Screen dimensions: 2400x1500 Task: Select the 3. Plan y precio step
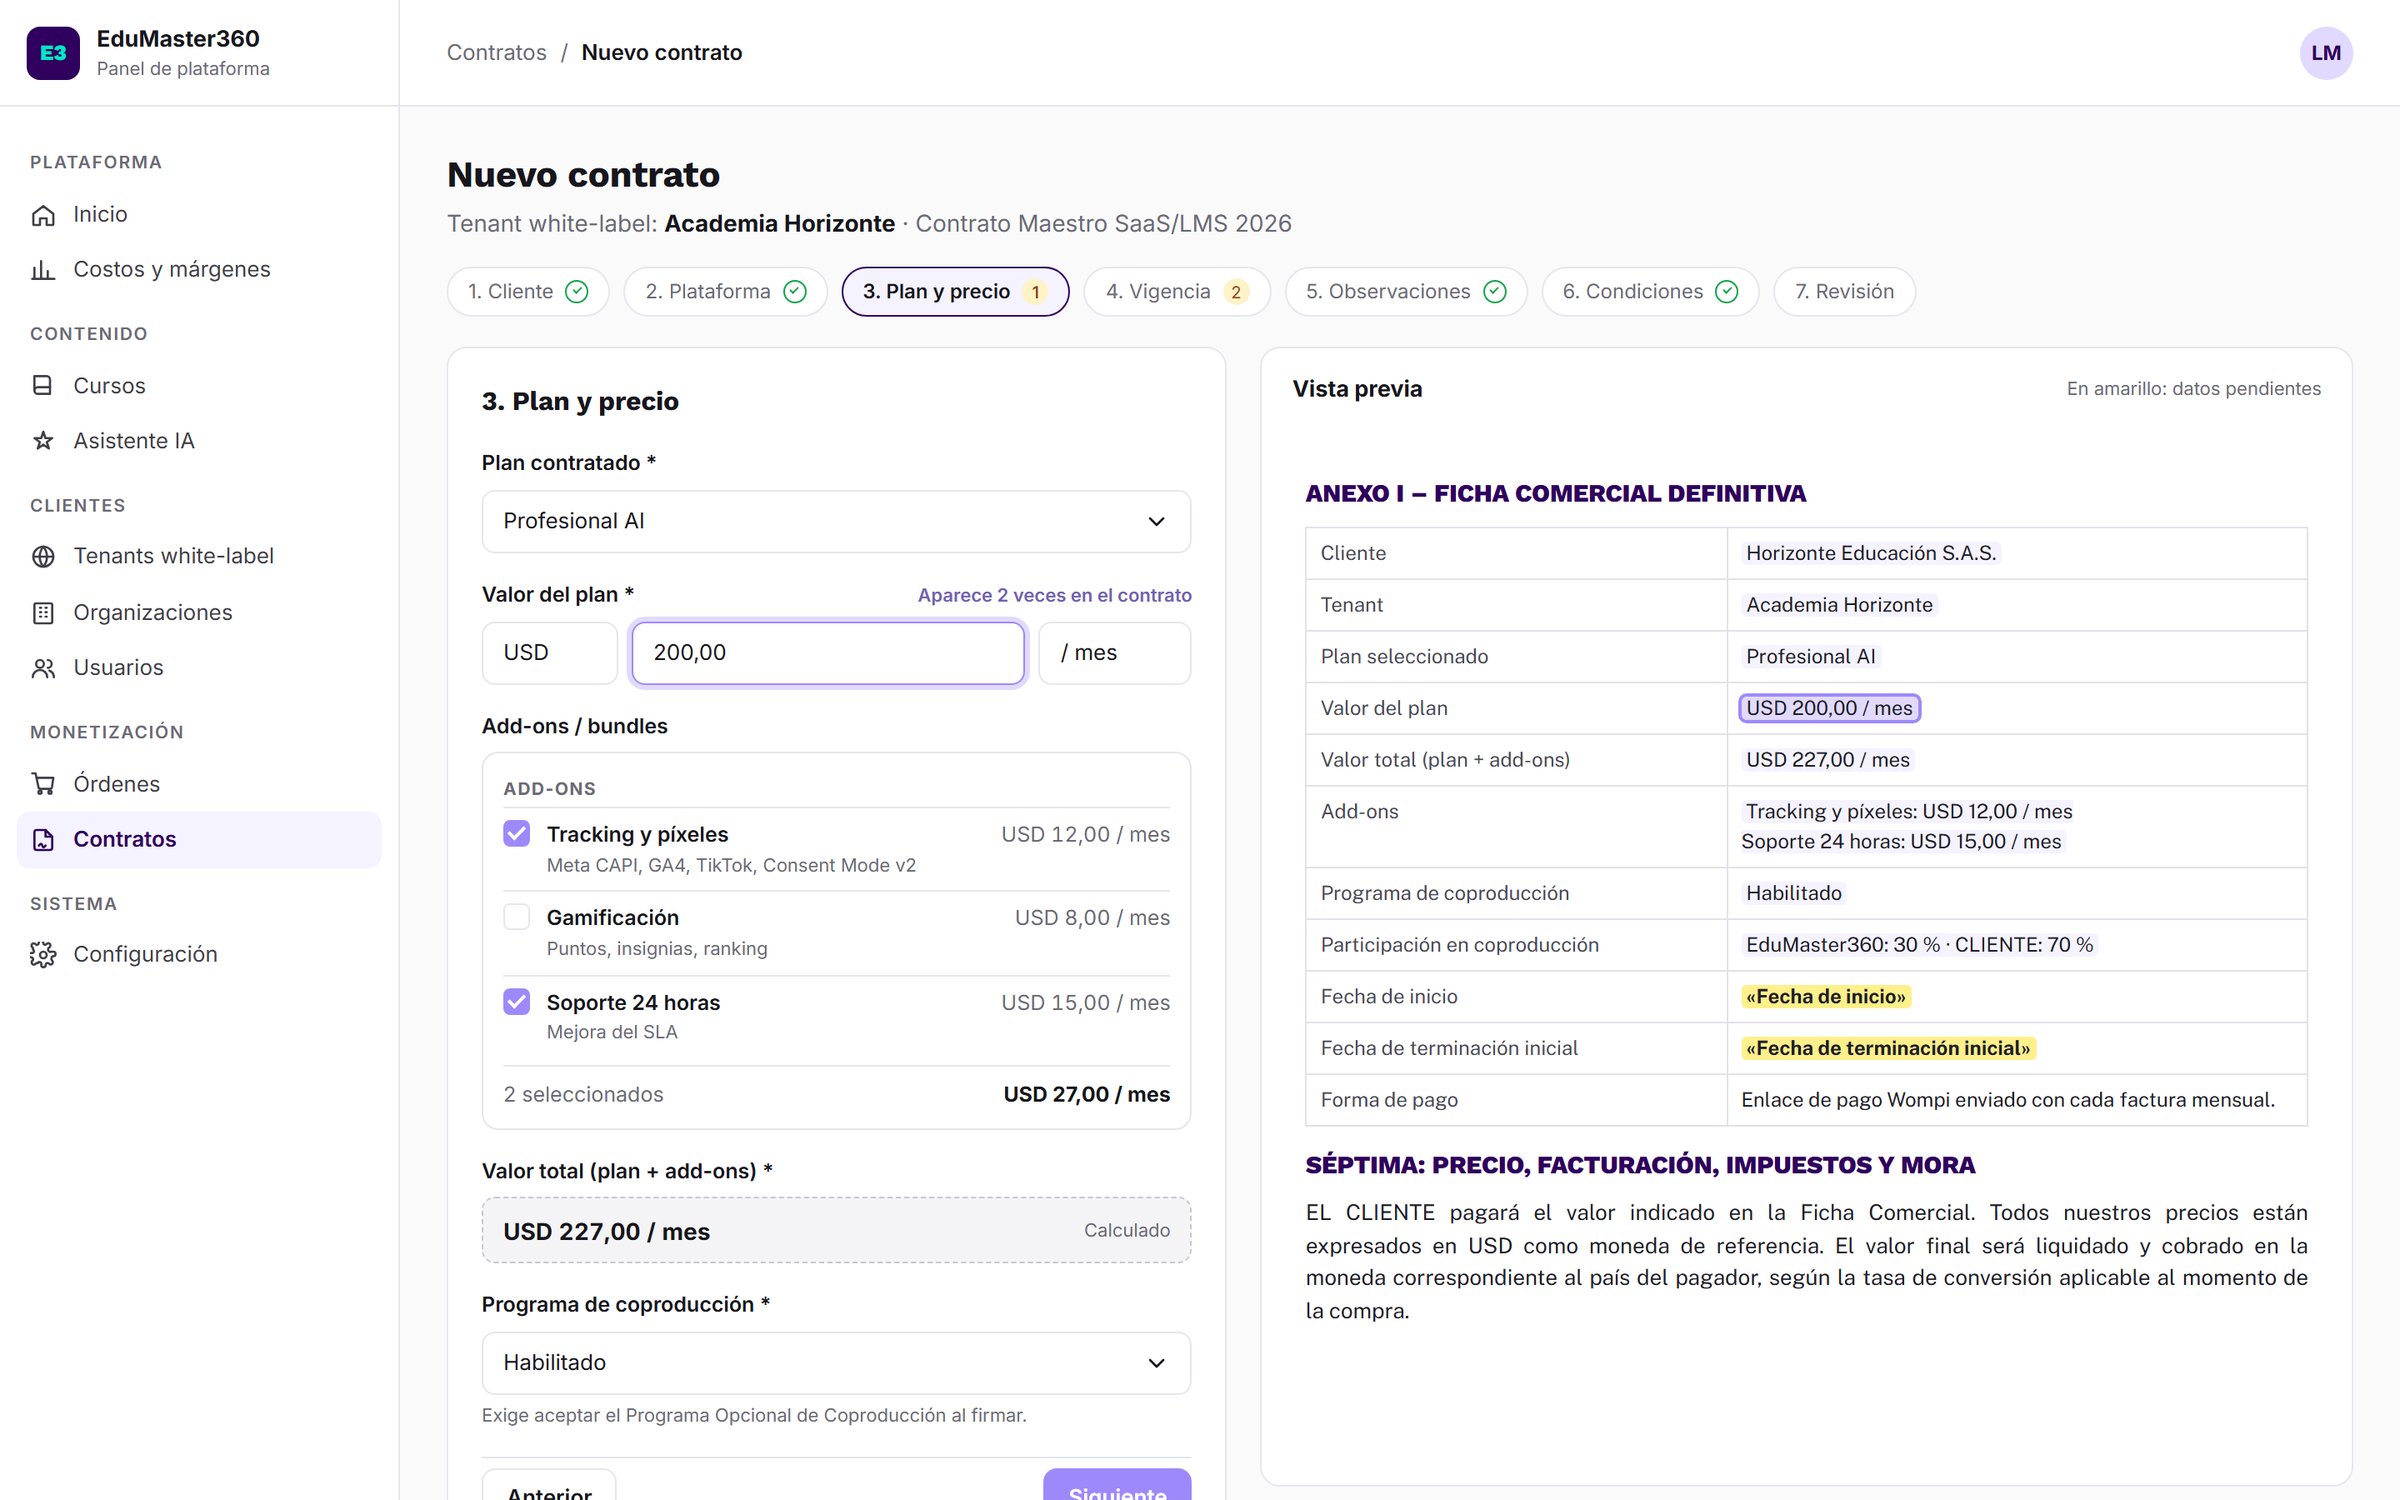point(955,292)
